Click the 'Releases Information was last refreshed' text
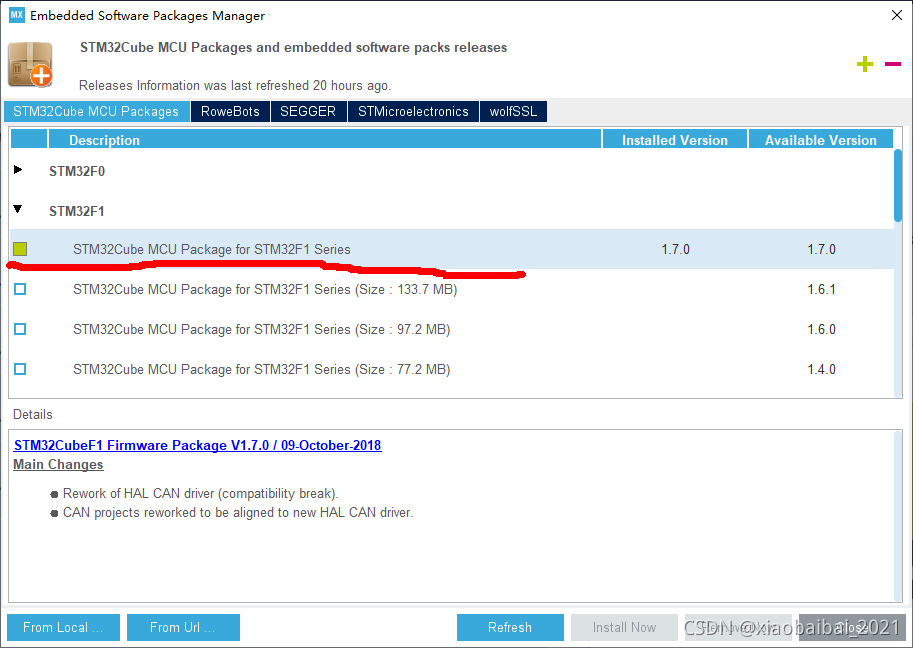The width and height of the screenshot is (913, 648). click(x=235, y=86)
